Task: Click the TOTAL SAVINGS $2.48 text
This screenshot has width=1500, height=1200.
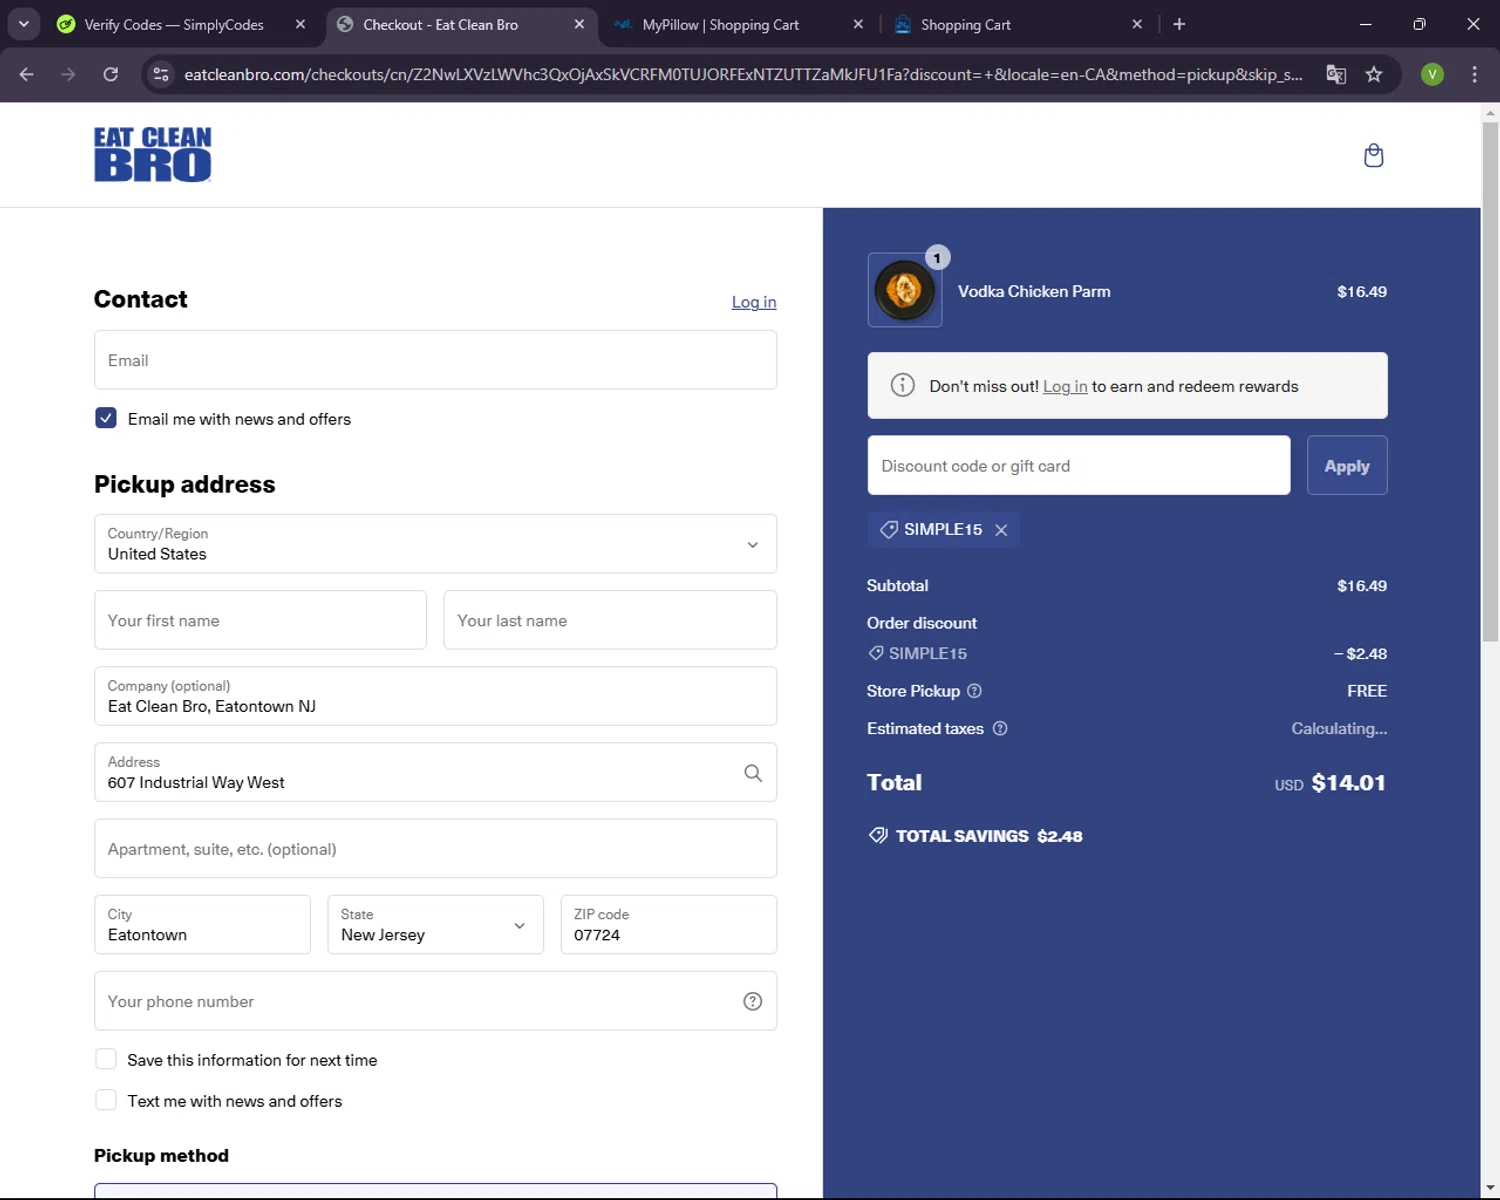Action: [x=989, y=836]
